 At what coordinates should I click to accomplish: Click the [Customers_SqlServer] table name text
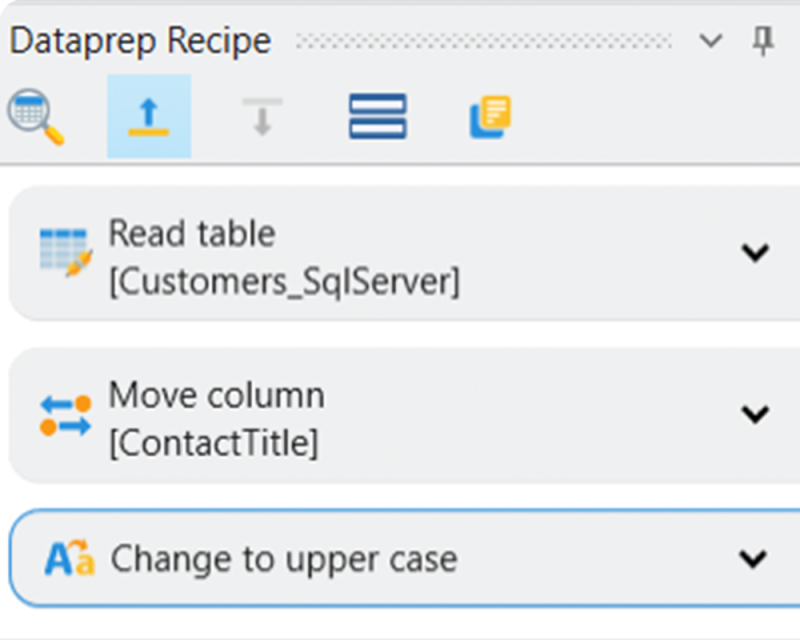284,283
